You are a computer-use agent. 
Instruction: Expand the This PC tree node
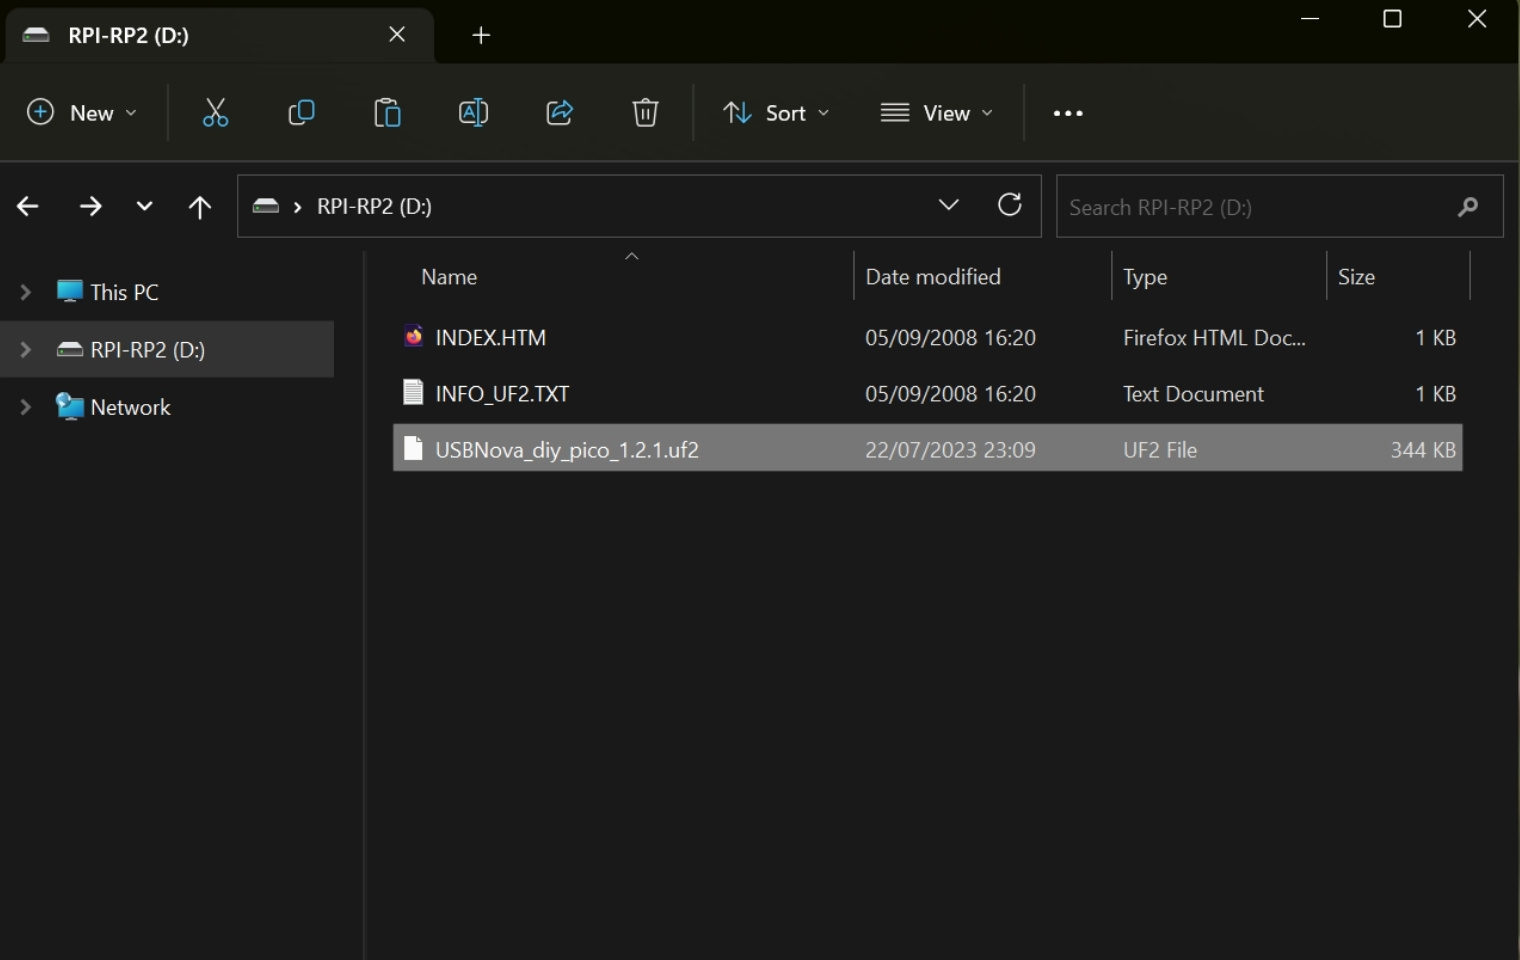[x=26, y=292]
